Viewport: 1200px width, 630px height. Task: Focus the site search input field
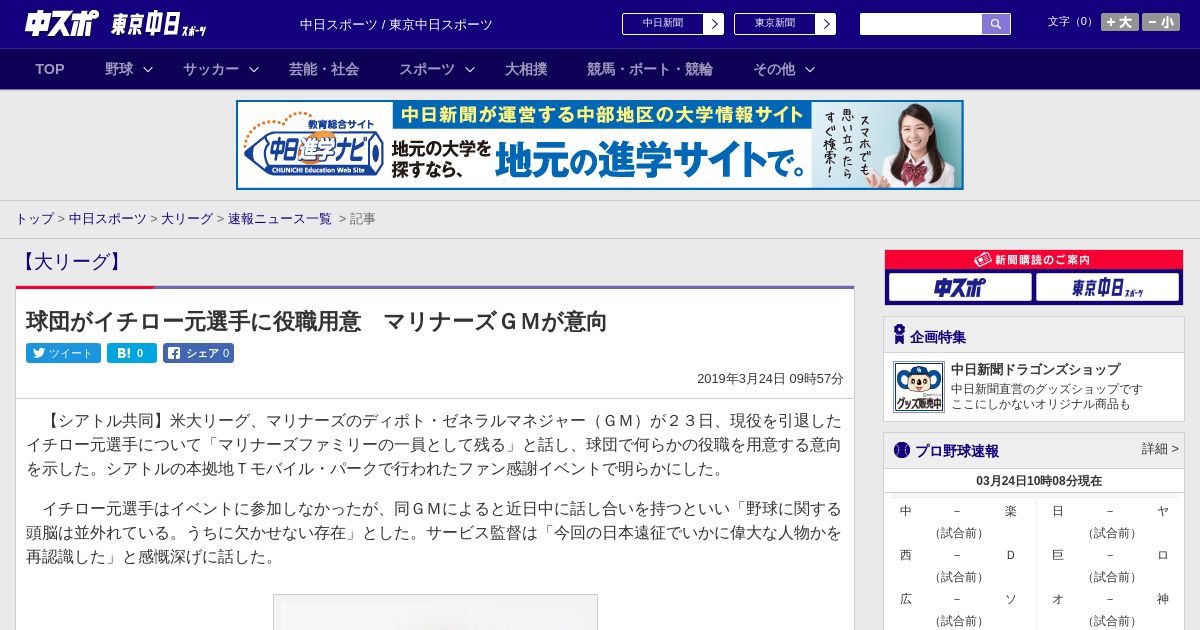[921, 24]
